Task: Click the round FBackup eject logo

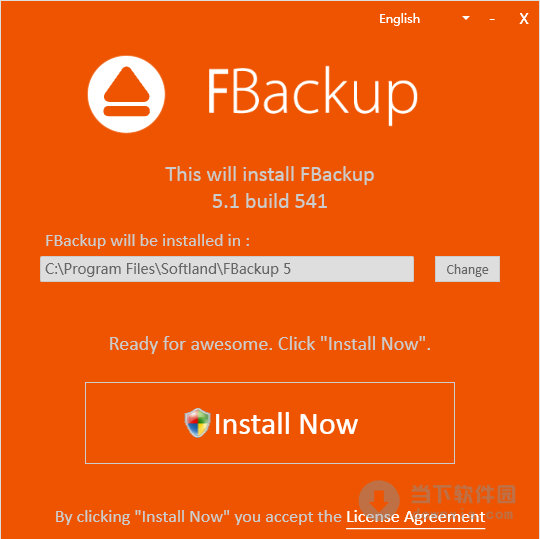Action: click(x=126, y=94)
